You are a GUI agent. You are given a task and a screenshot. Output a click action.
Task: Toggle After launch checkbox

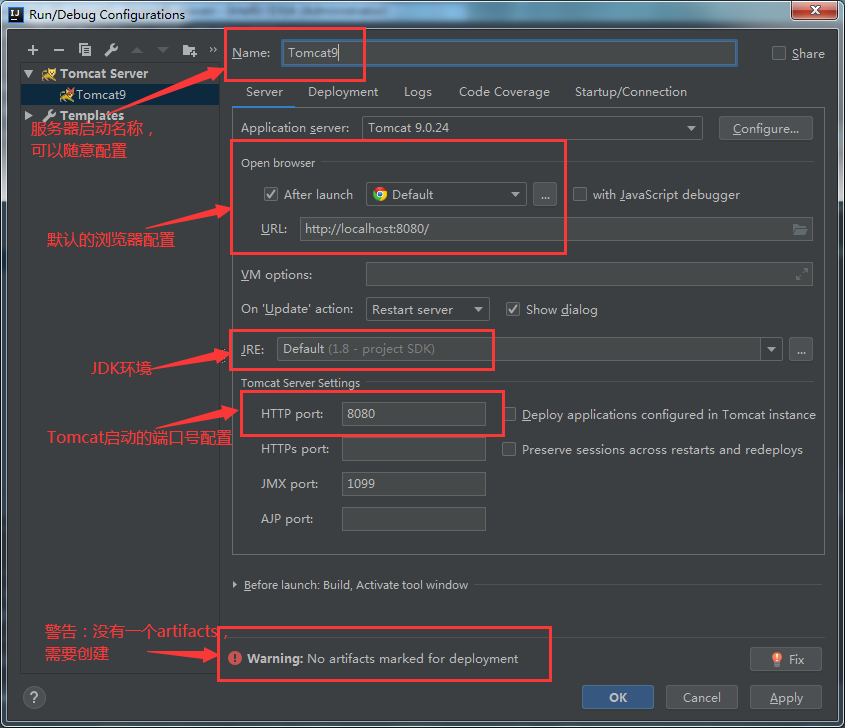pyautogui.click(x=271, y=195)
